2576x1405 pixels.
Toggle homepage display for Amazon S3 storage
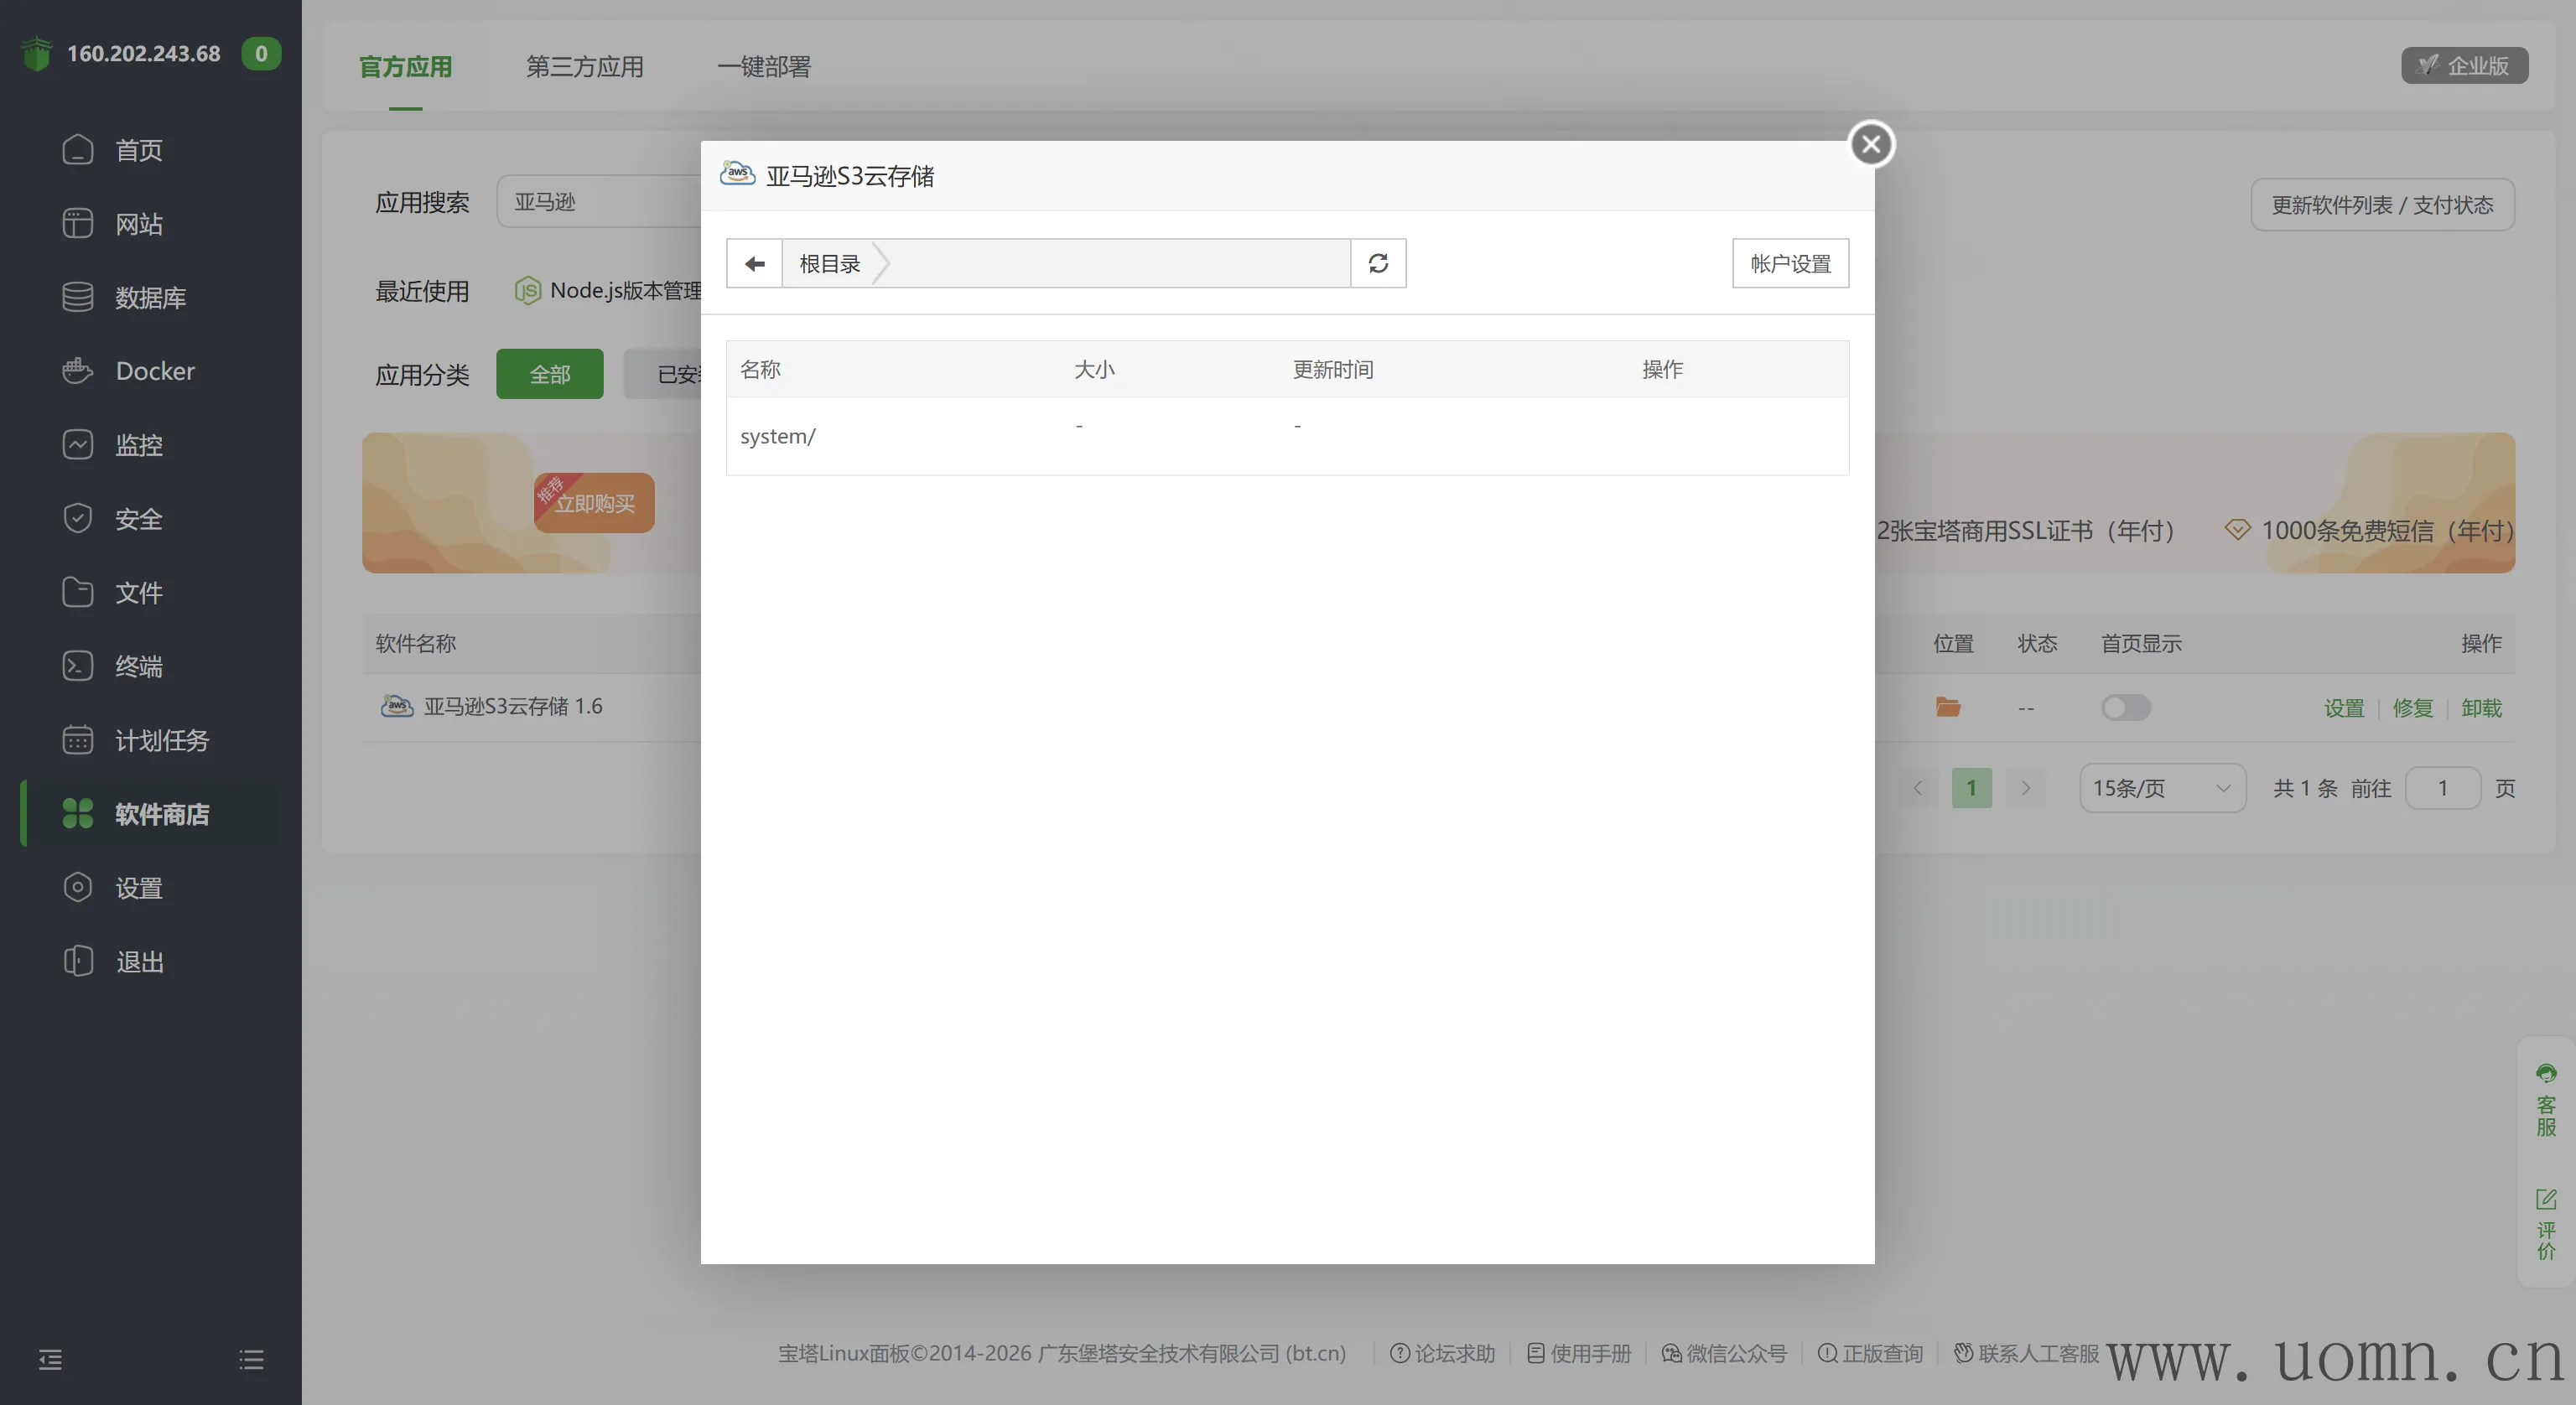click(x=2125, y=707)
